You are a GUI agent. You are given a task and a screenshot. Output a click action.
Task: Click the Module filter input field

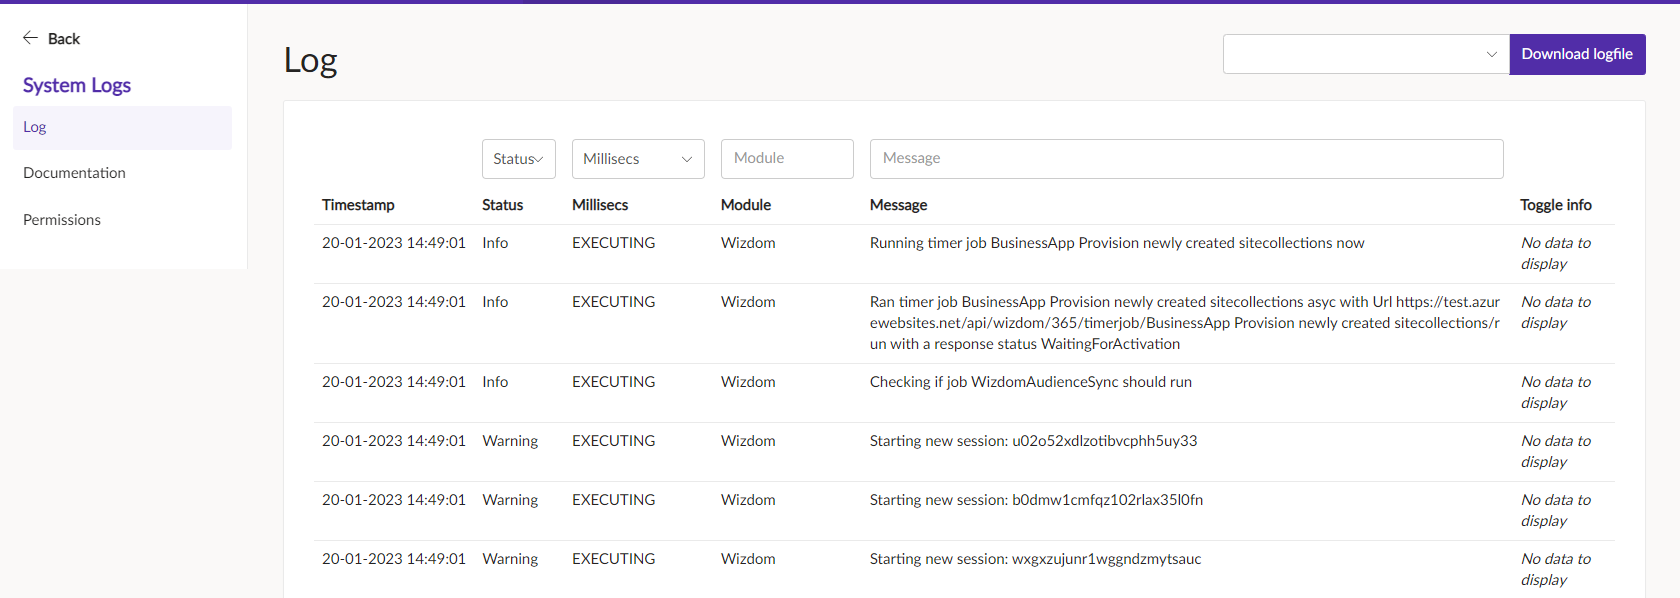(787, 159)
